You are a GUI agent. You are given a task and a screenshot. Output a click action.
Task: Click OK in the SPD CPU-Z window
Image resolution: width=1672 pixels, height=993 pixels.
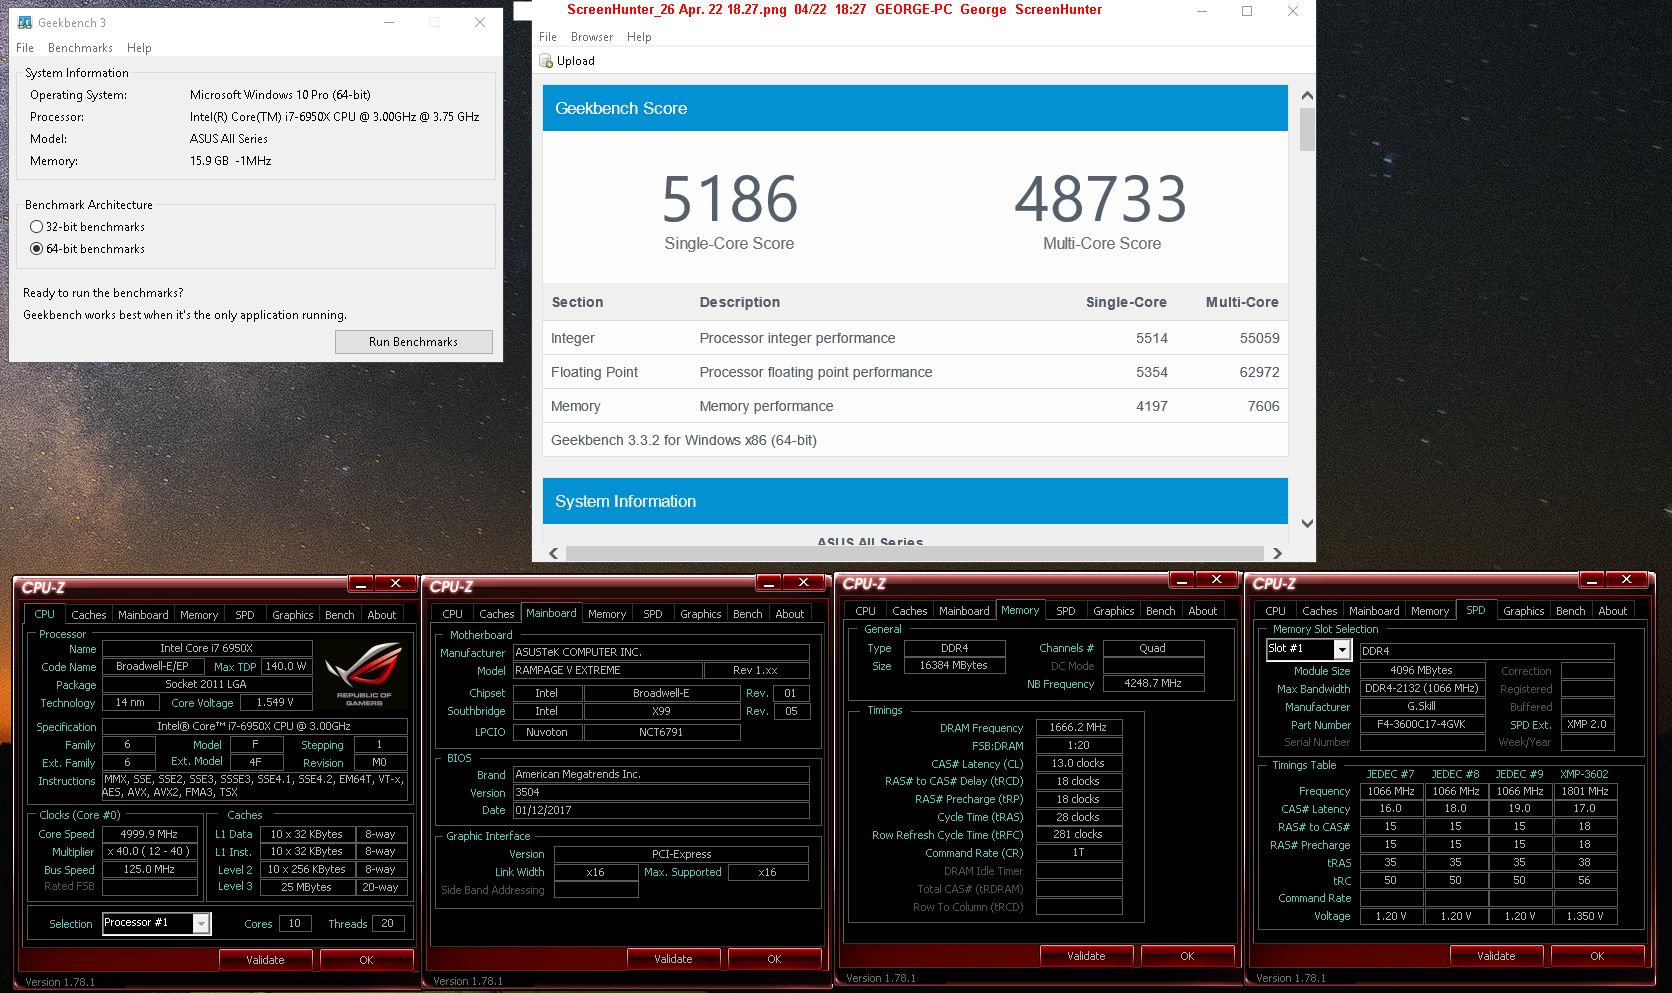[x=1597, y=956]
